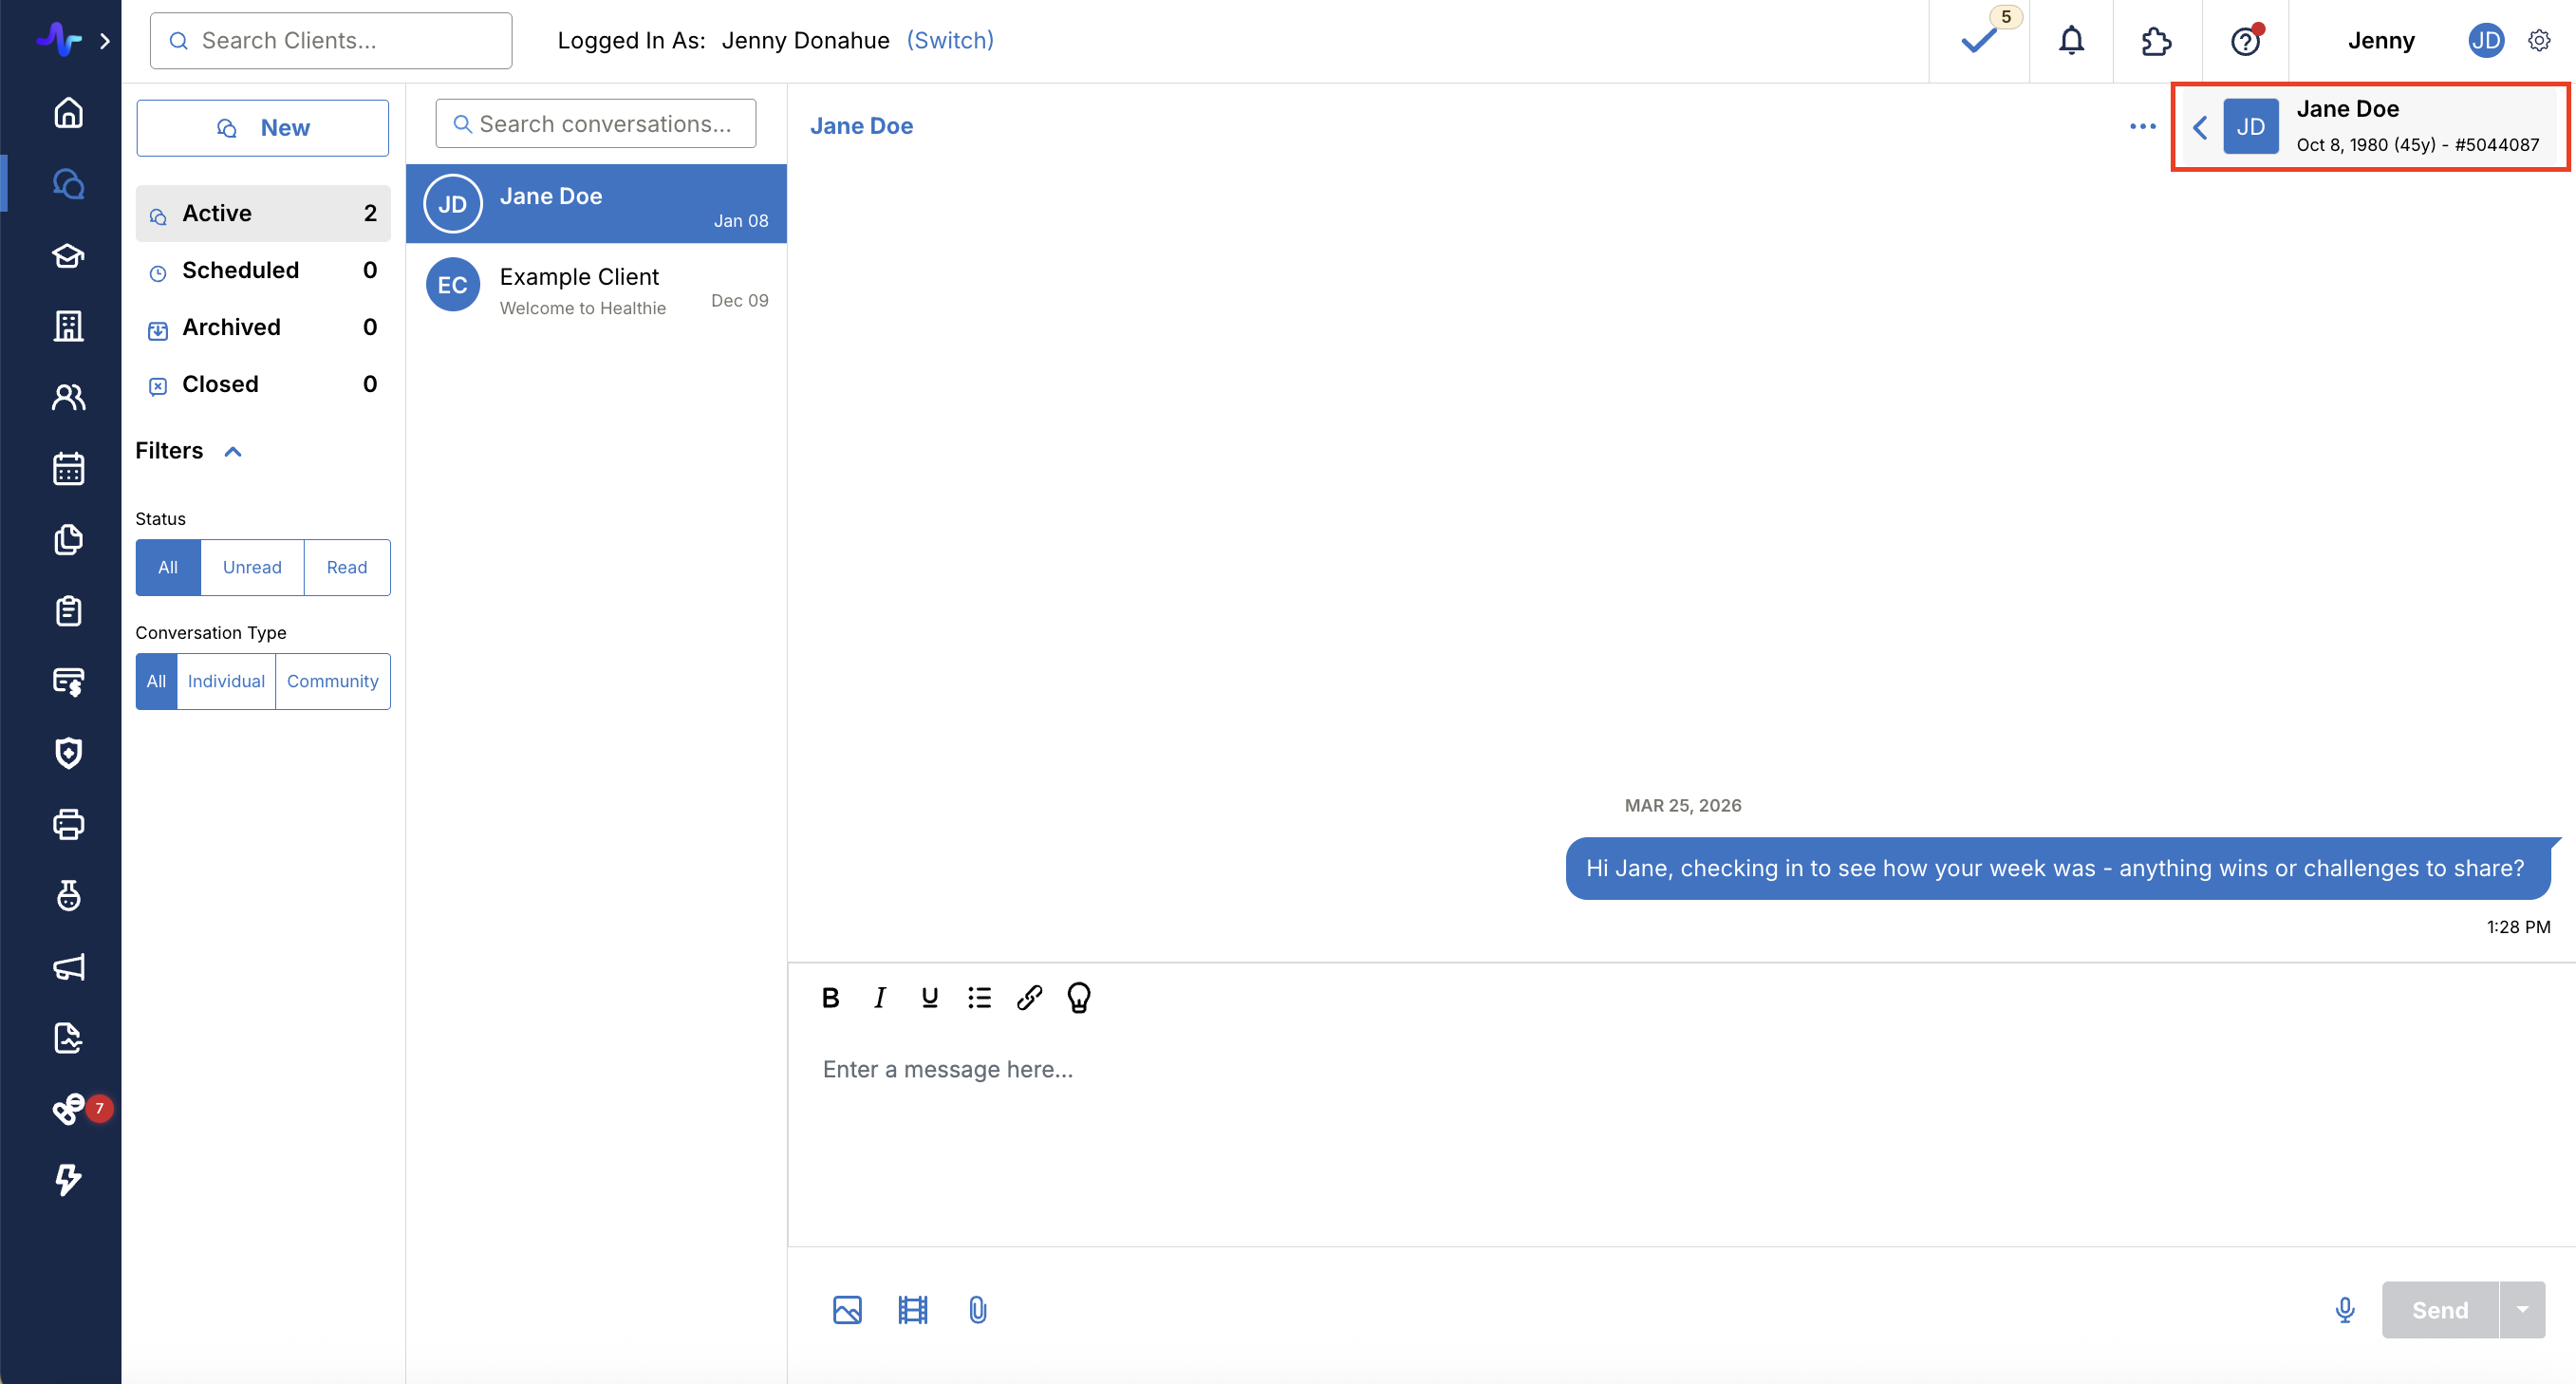Start a New conversation
This screenshot has height=1384, width=2576.
262,128
